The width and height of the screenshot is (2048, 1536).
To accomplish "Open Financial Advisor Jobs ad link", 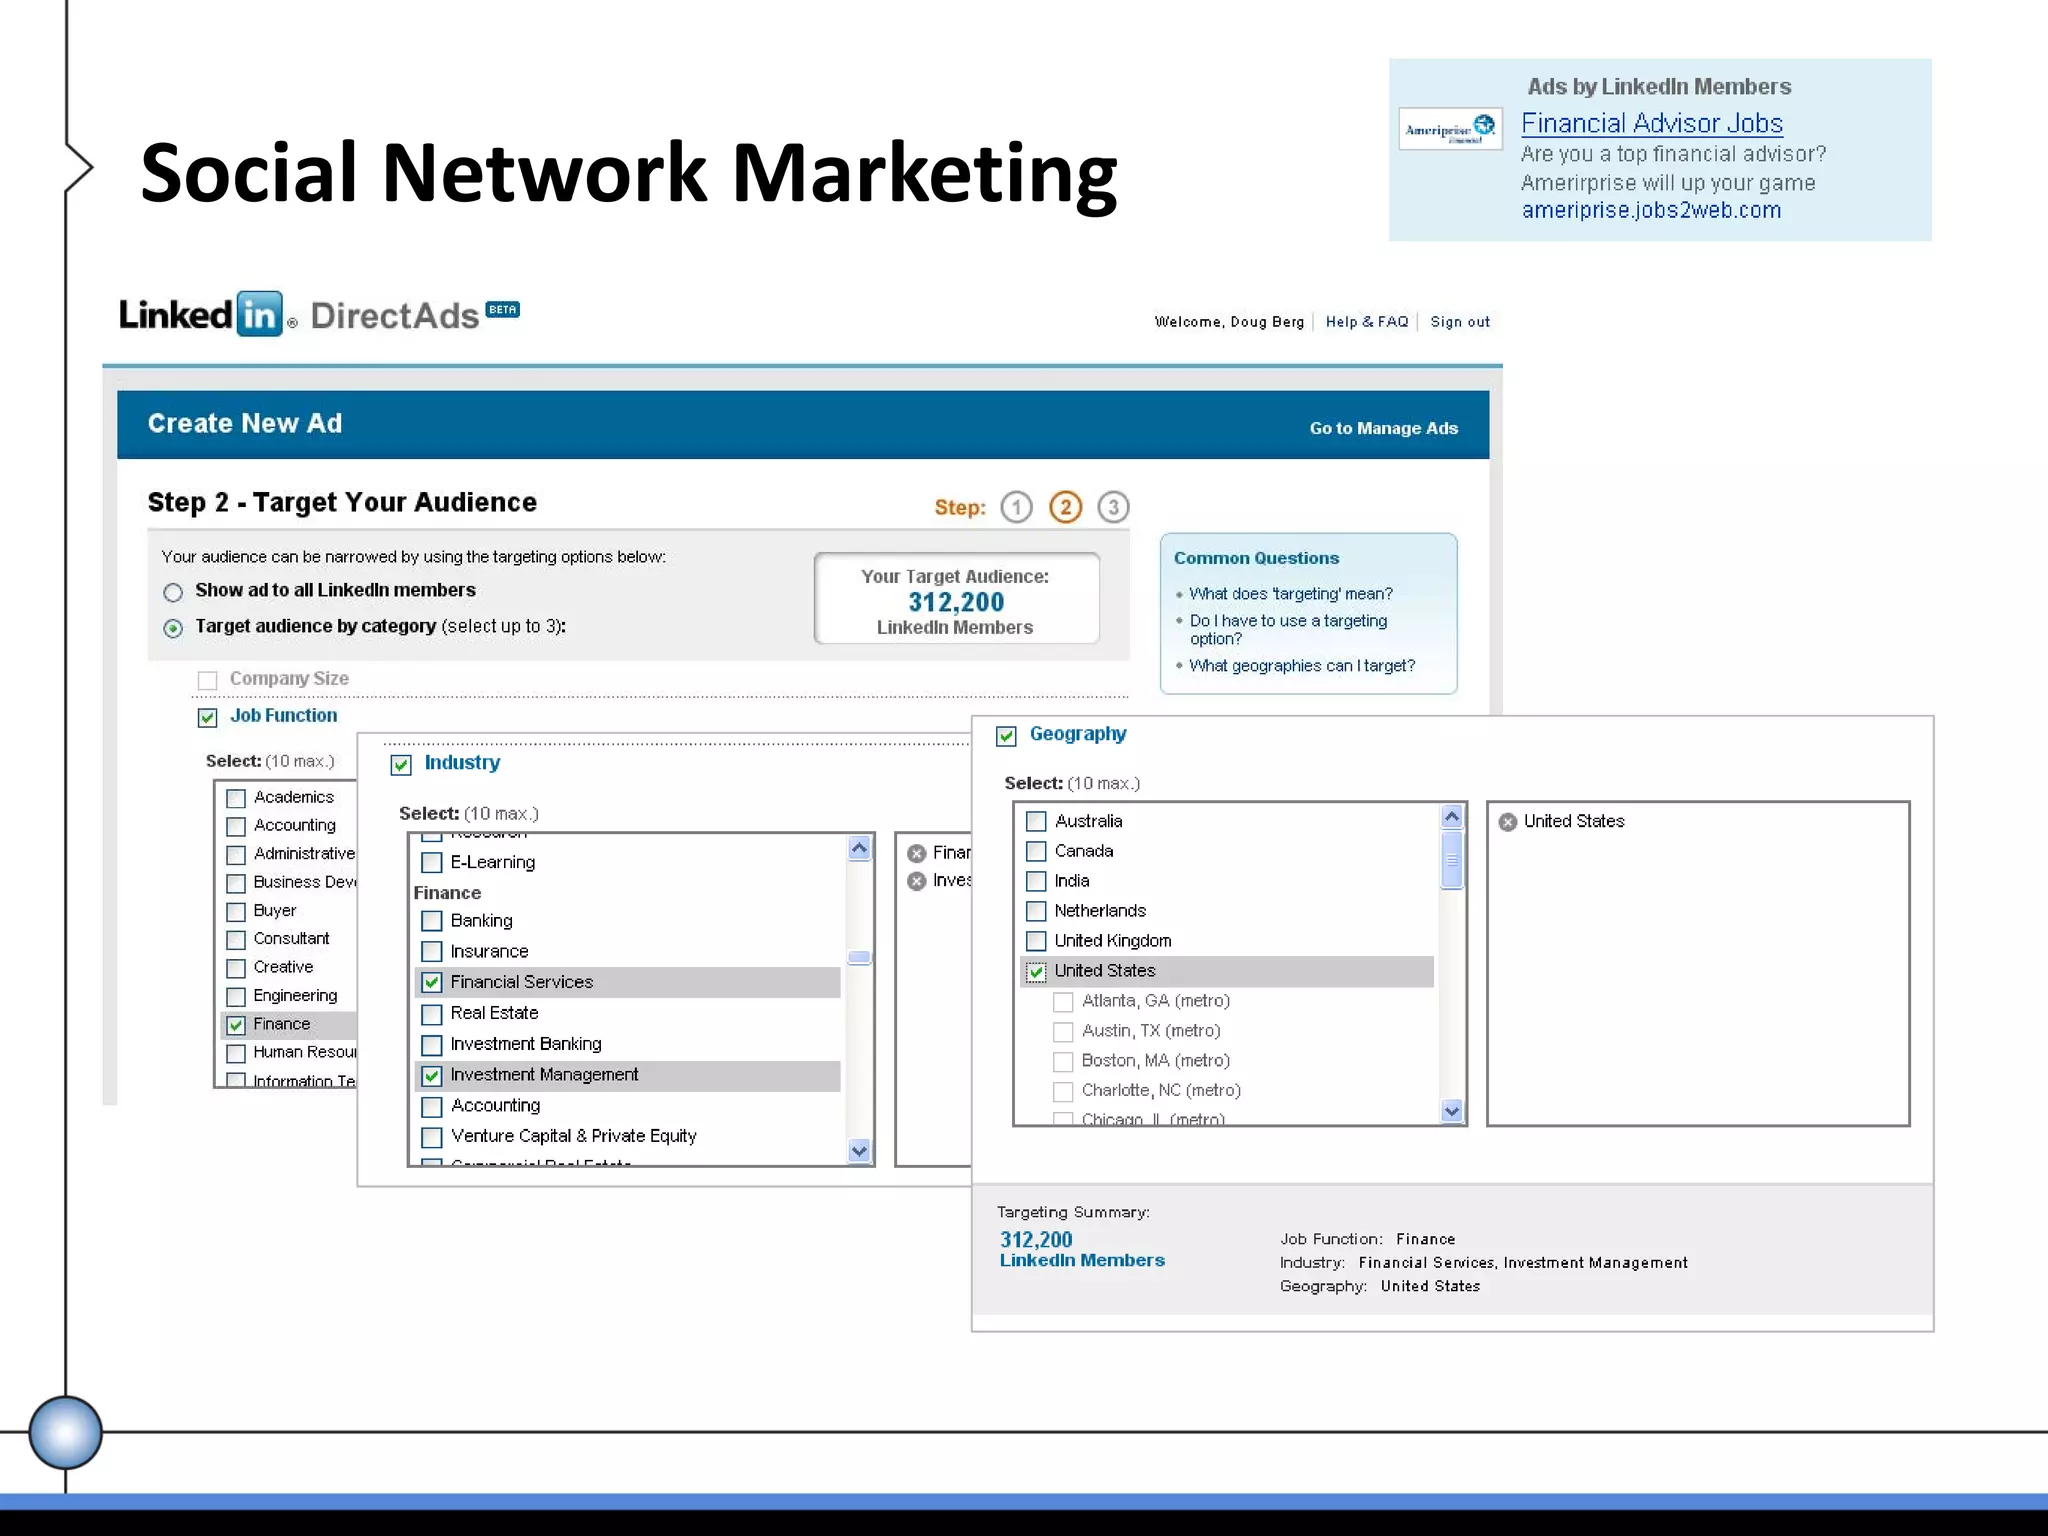I will 1652,123.
